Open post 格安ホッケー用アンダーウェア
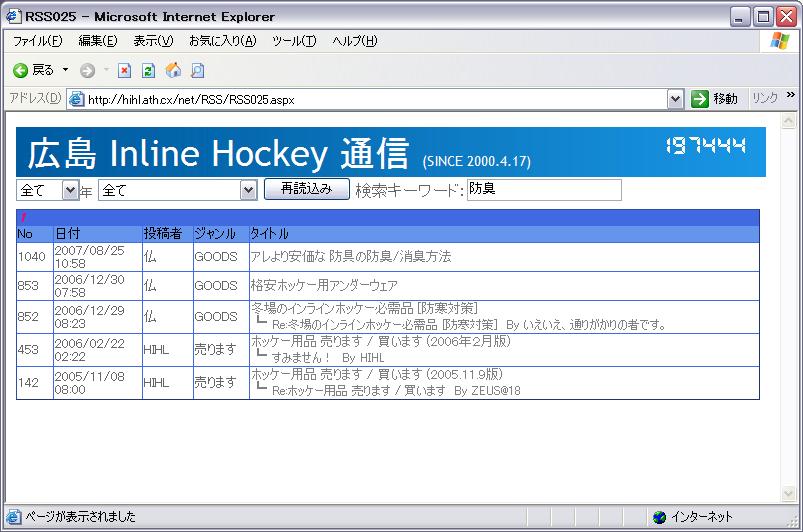Screen dimensions: 803x532 coord(324,286)
